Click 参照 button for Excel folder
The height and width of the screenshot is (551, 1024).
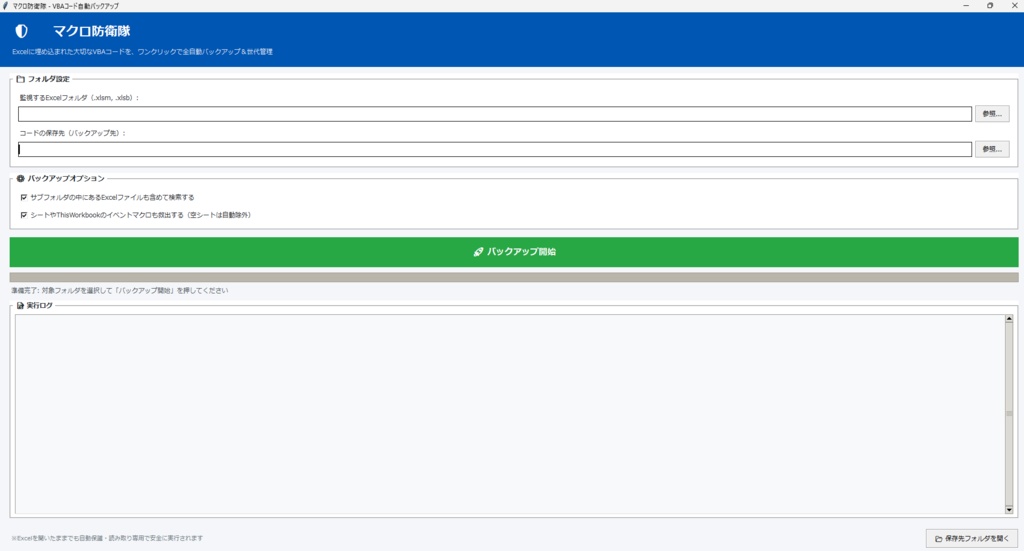(992, 114)
